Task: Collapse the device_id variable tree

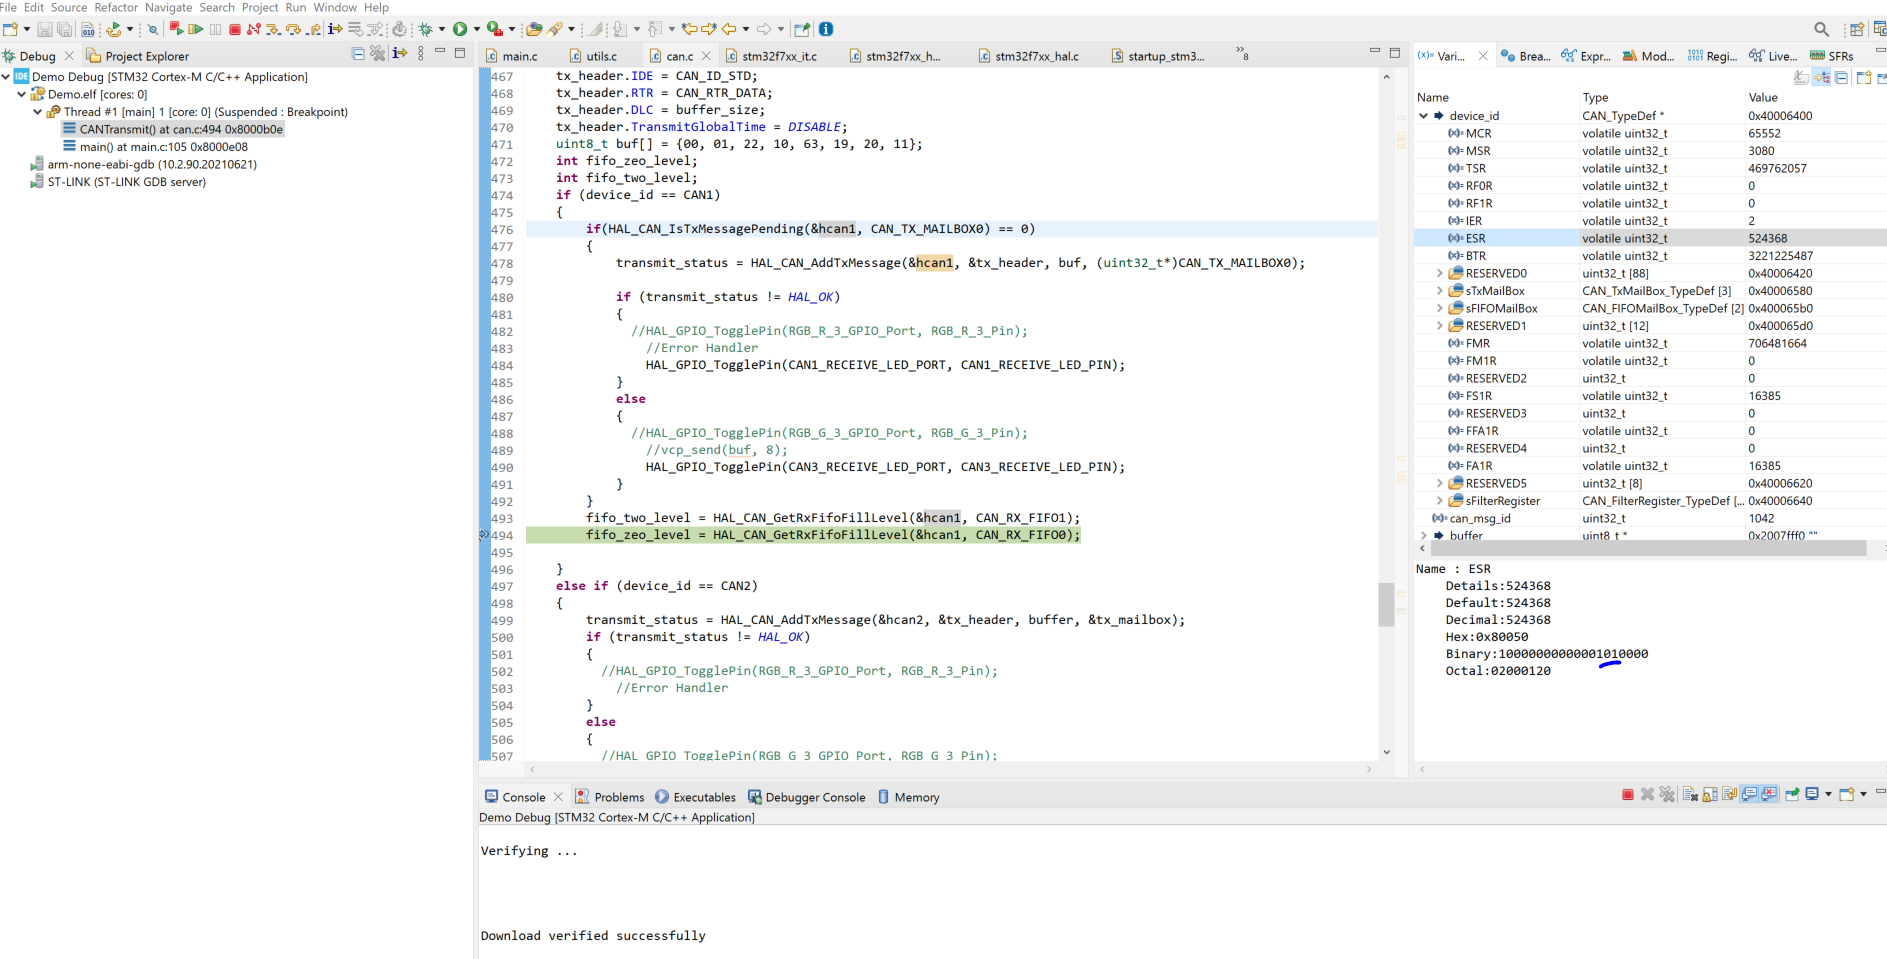Action: [1424, 115]
